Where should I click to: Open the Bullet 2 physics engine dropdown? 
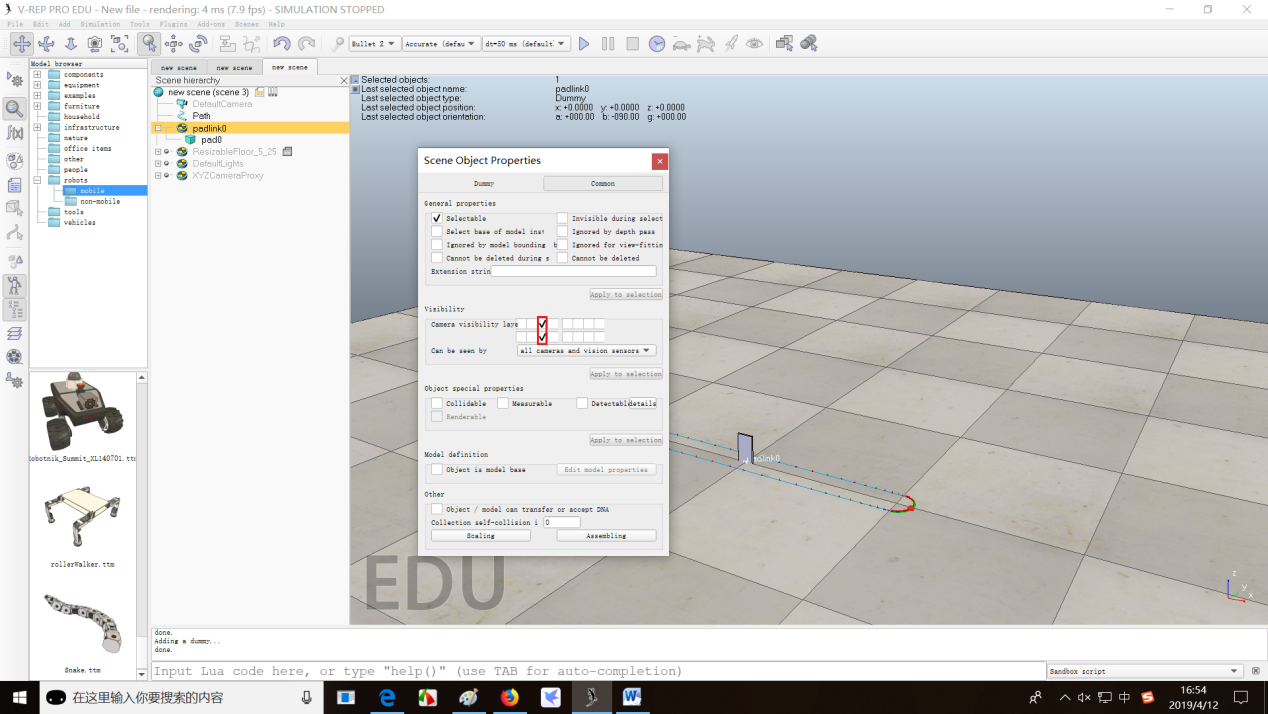point(375,44)
